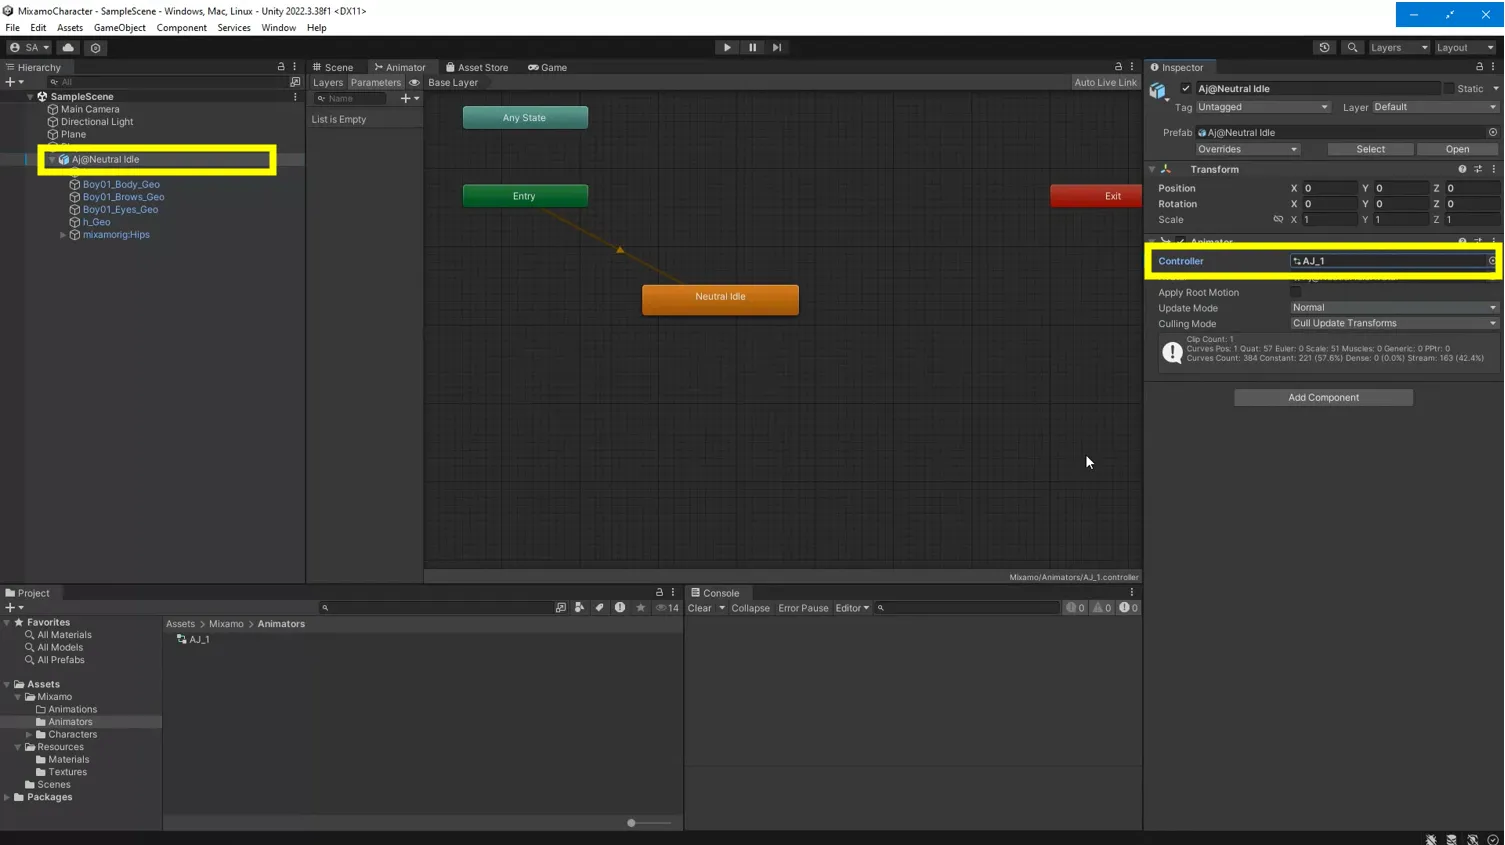Open Undo History via the clock icon
Image resolution: width=1505 pixels, height=845 pixels.
coord(1322,47)
